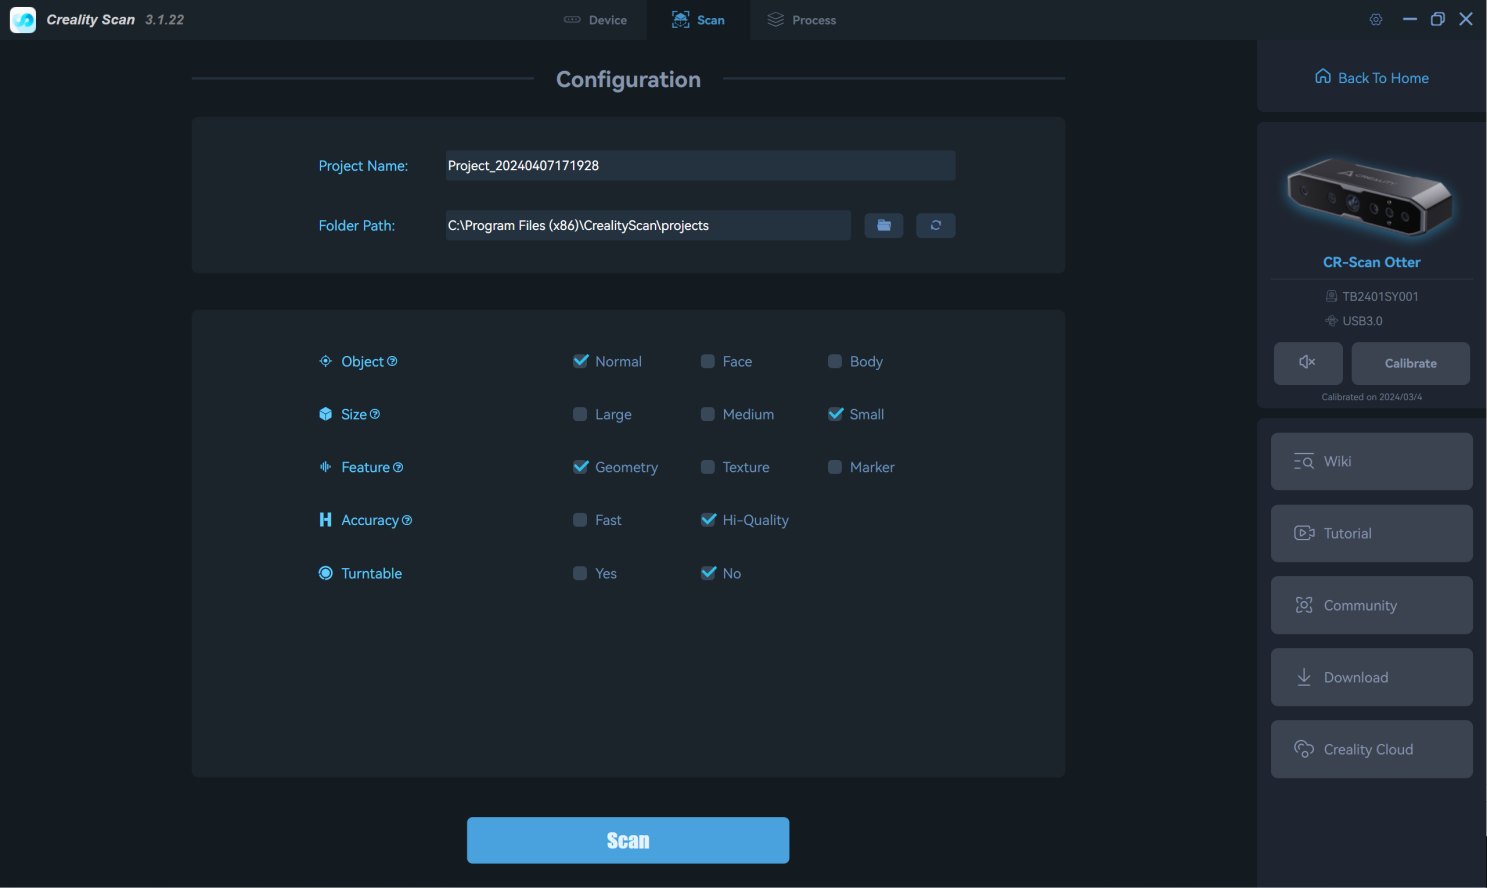Click the Back To Home house icon

click(1323, 76)
